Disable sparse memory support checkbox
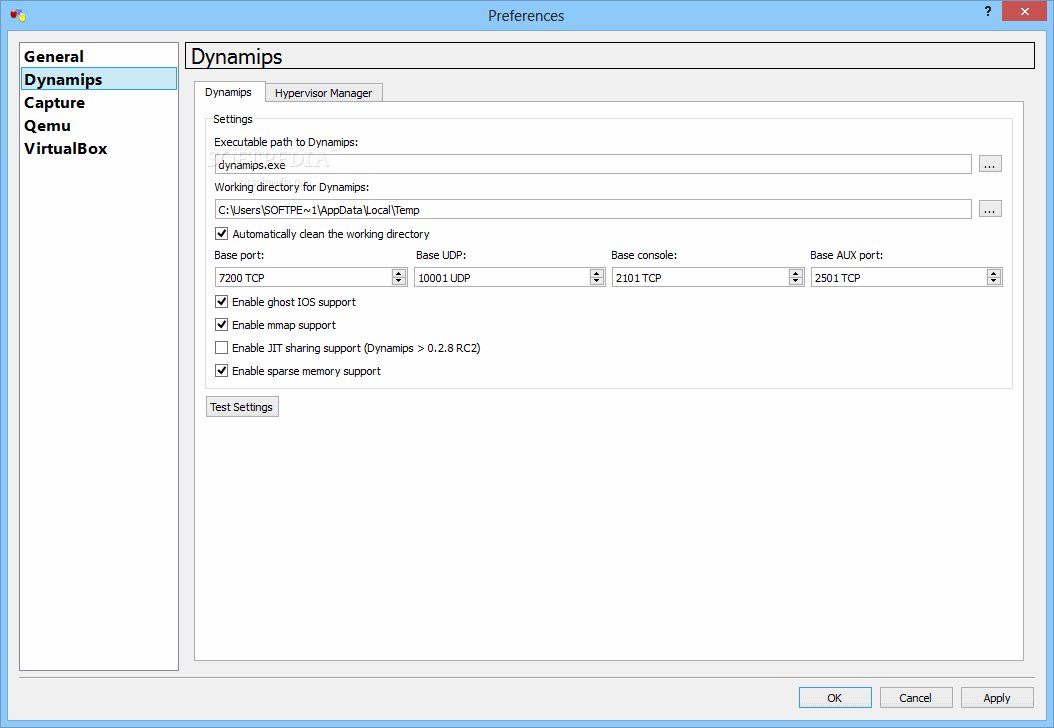 221,370
